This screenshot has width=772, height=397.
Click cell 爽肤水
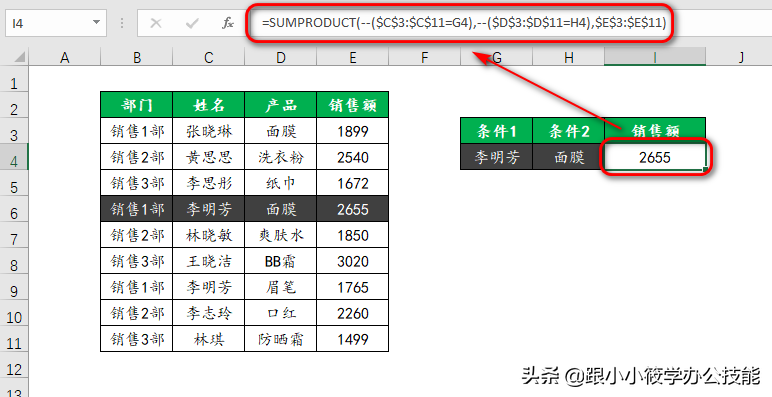(281, 235)
